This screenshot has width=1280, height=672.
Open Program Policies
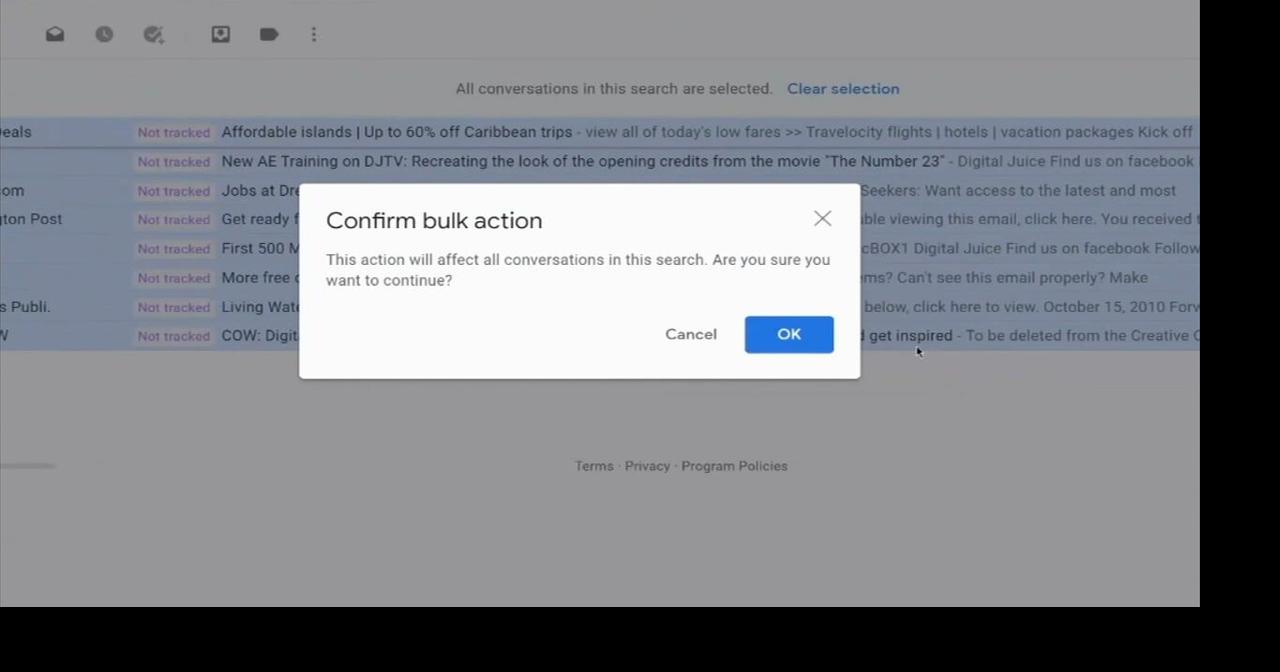click(734, 466)
